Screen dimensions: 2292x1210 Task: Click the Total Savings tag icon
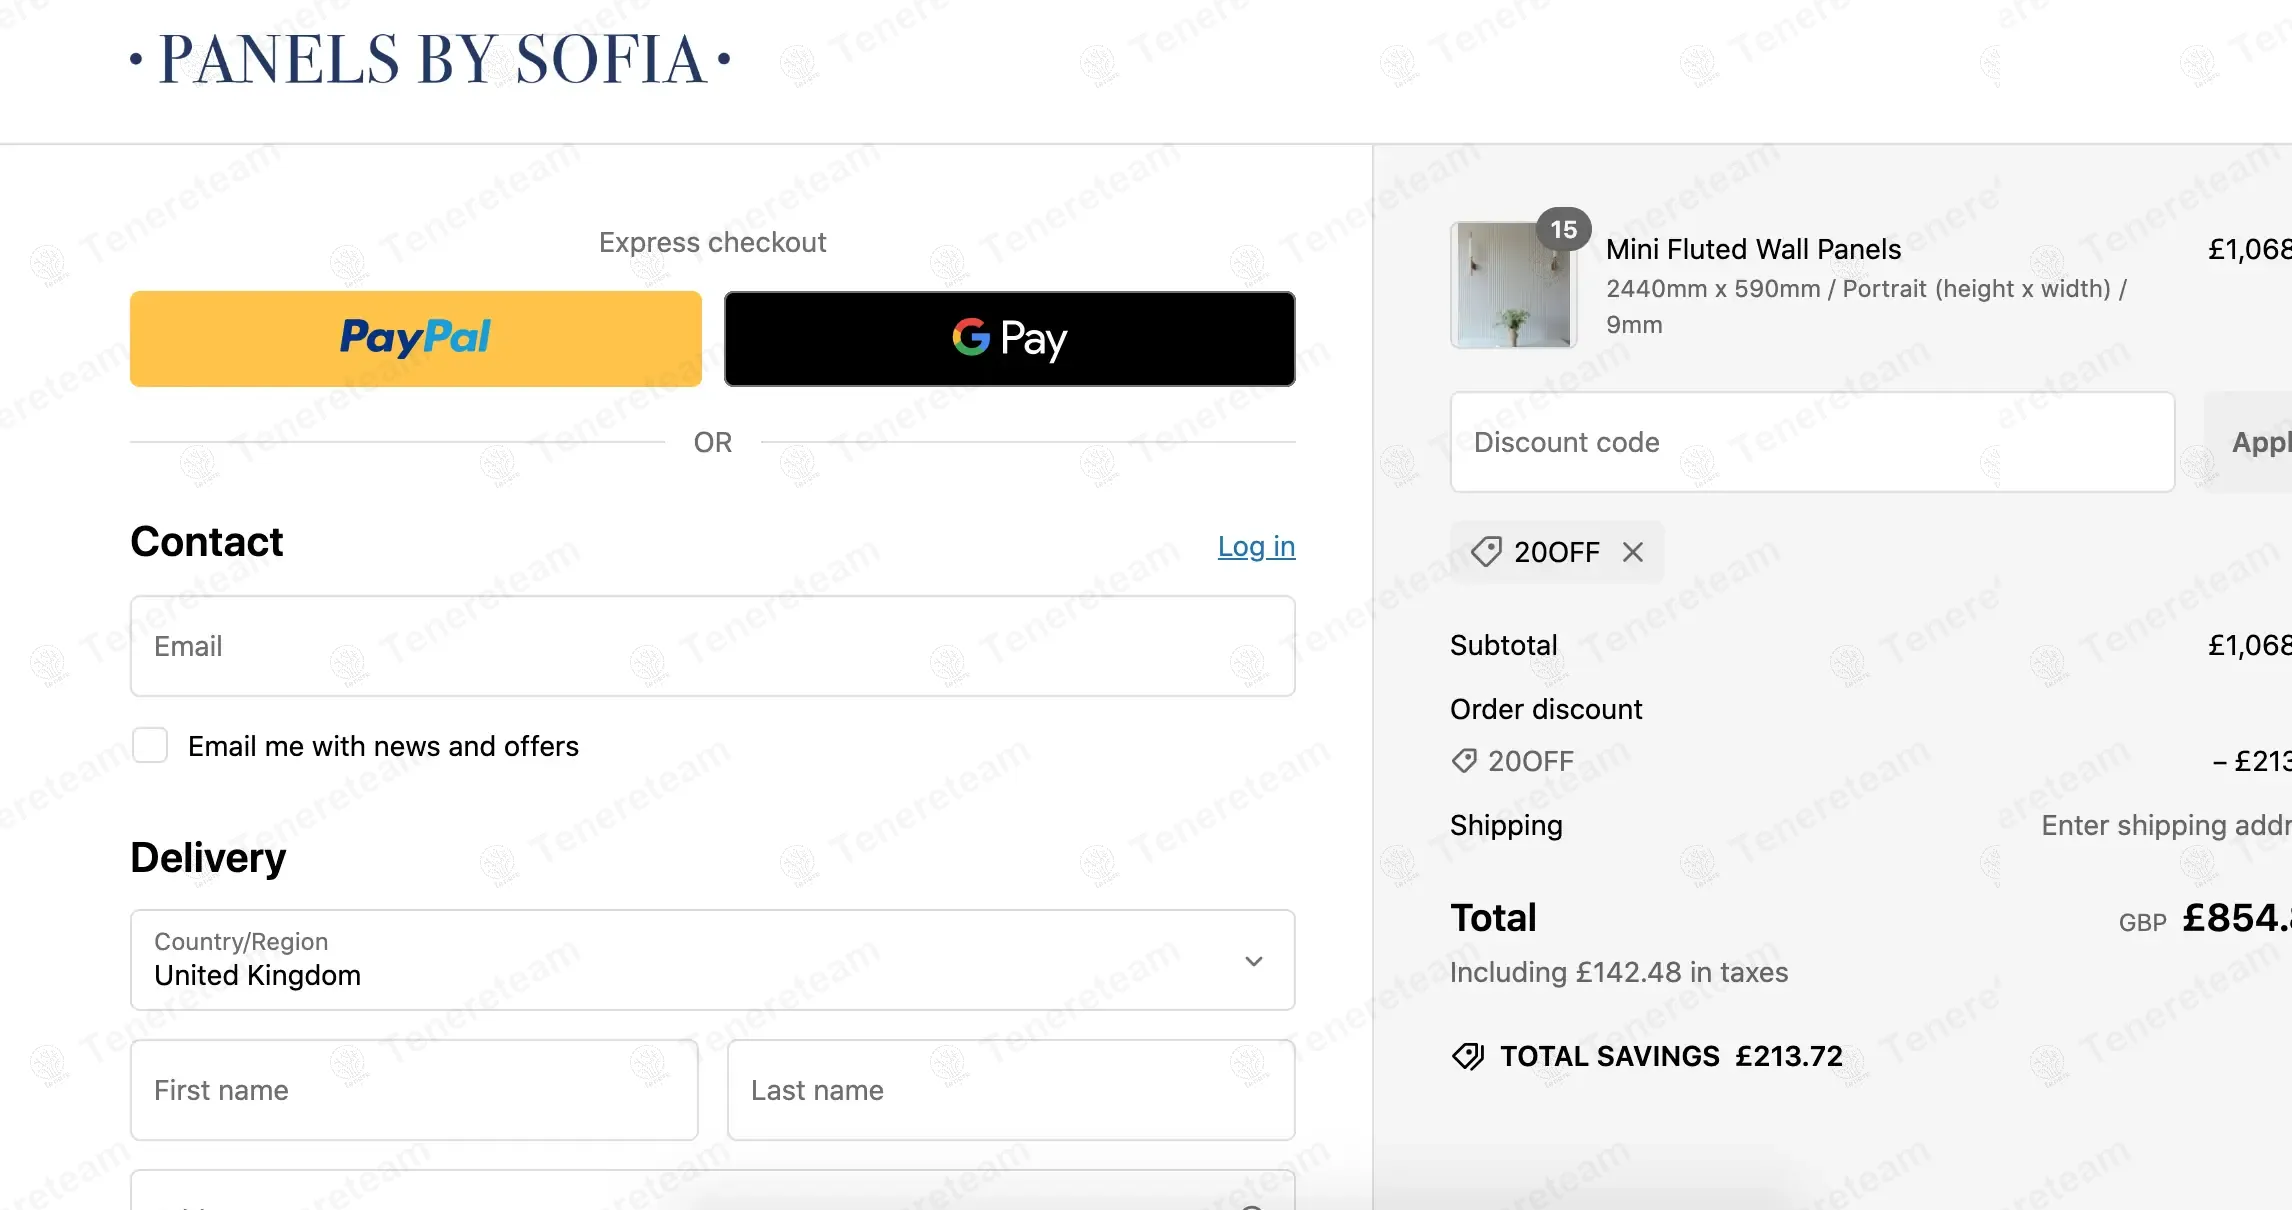coord(1468,1056)
